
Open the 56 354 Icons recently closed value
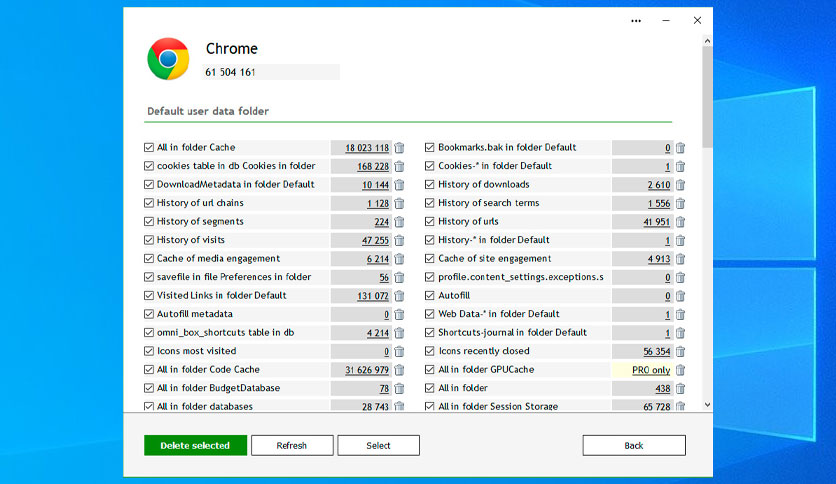[x=657, y=351]
